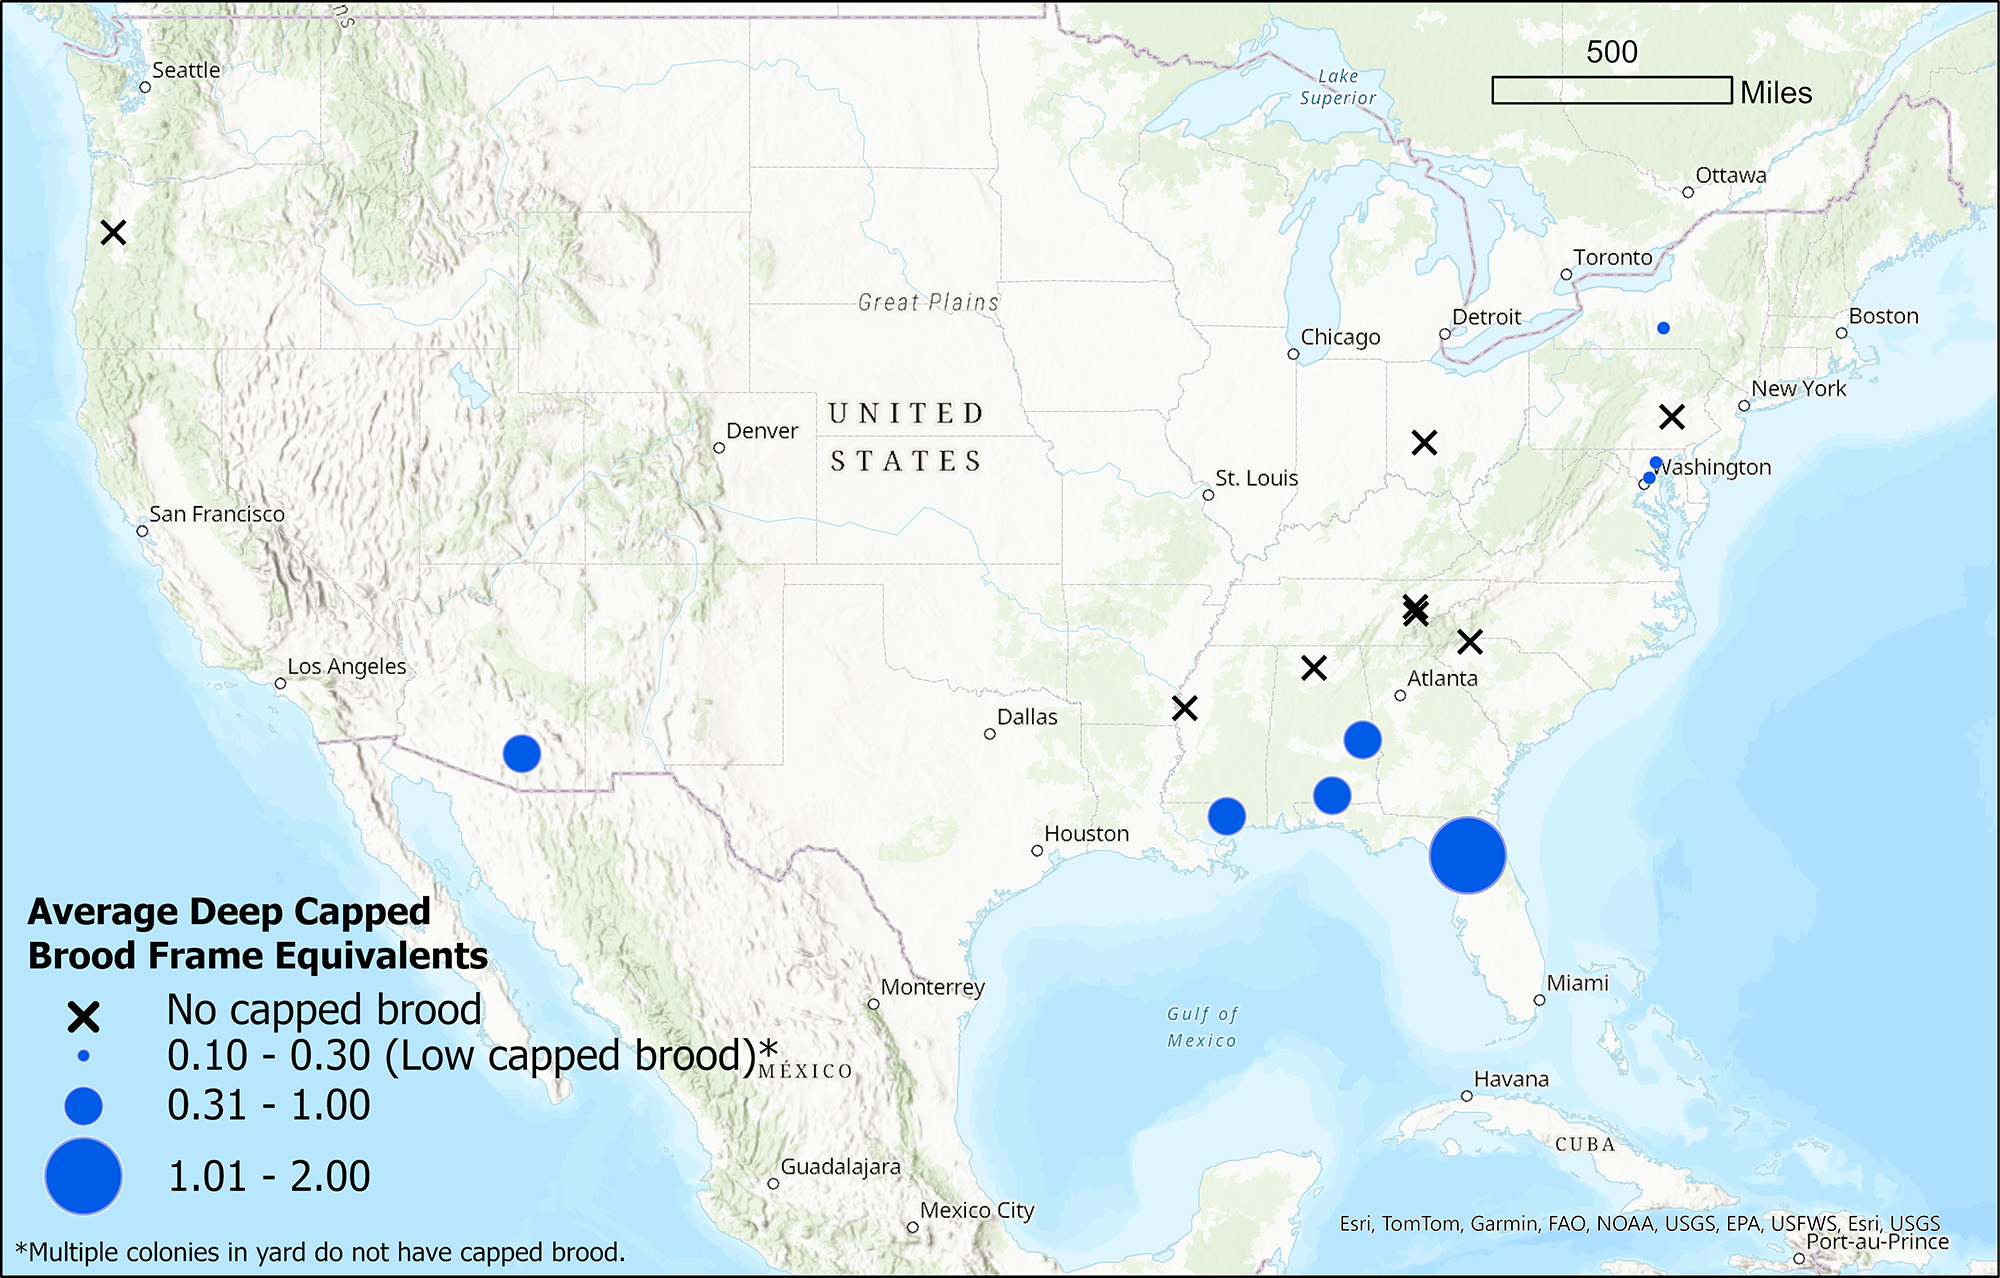2000x1278 pixels.
Task: Click the X marker in Ohio
Action: 1424,442
